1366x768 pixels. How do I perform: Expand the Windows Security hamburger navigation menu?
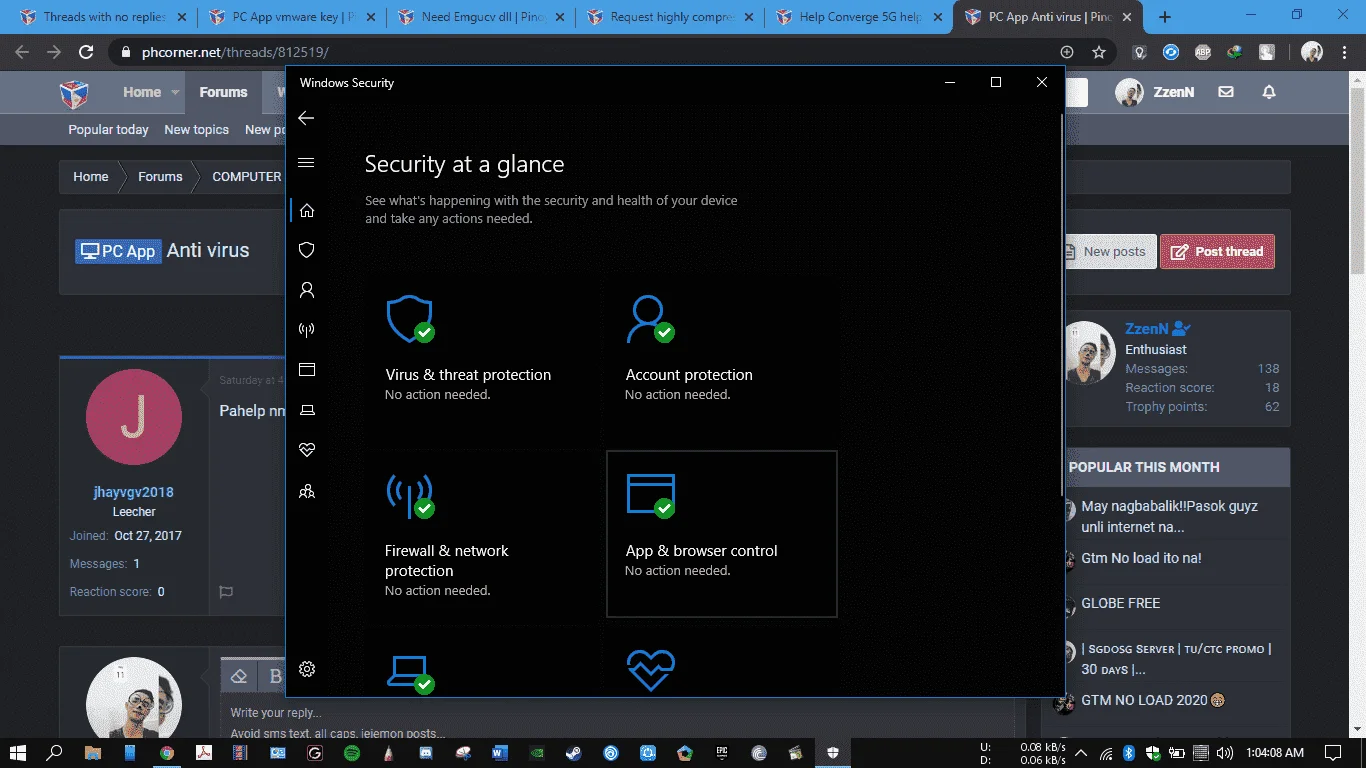coord(306,163)
